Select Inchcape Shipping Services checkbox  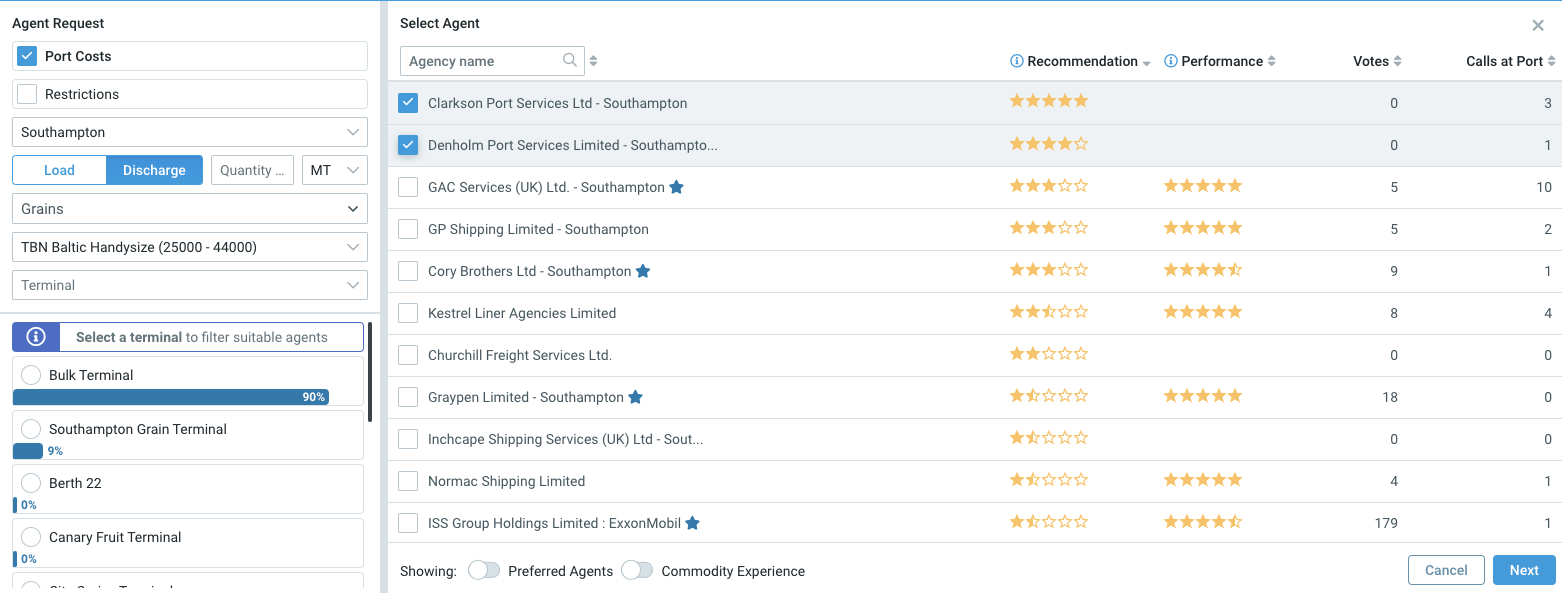point(407,439)
